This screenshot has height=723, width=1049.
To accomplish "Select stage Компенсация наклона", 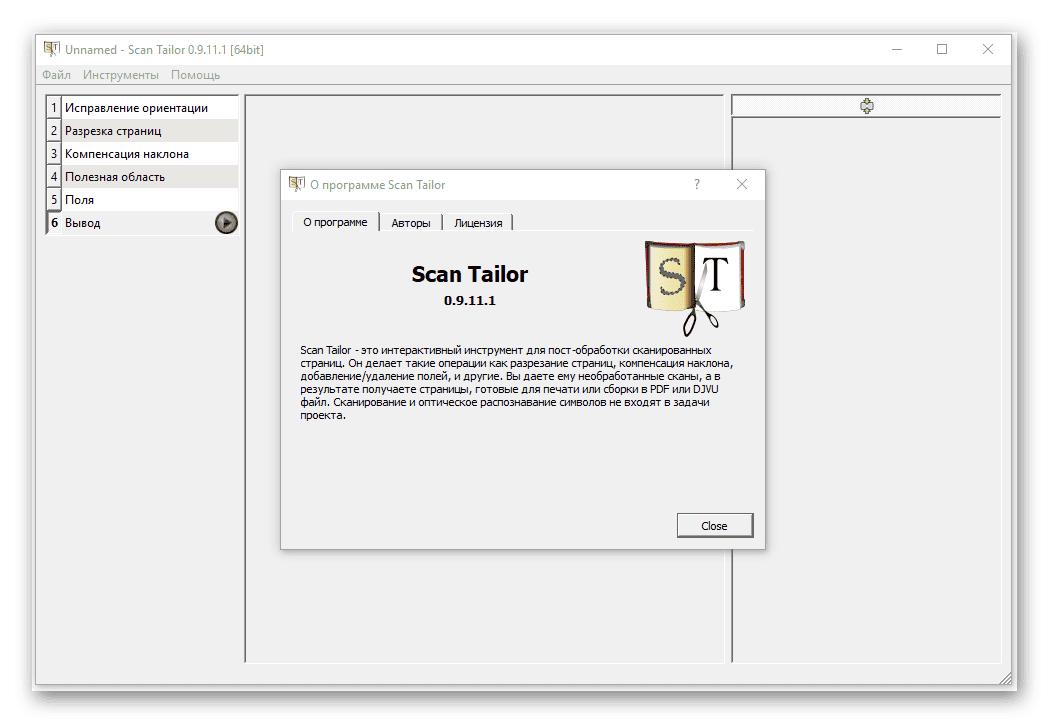I will (142, 154).
